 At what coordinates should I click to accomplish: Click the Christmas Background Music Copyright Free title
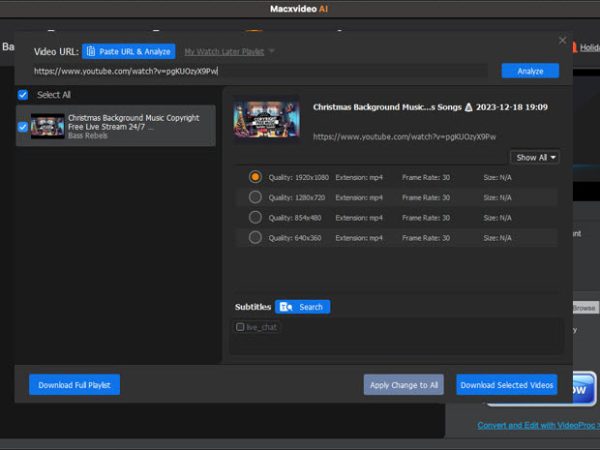point(134,122)
